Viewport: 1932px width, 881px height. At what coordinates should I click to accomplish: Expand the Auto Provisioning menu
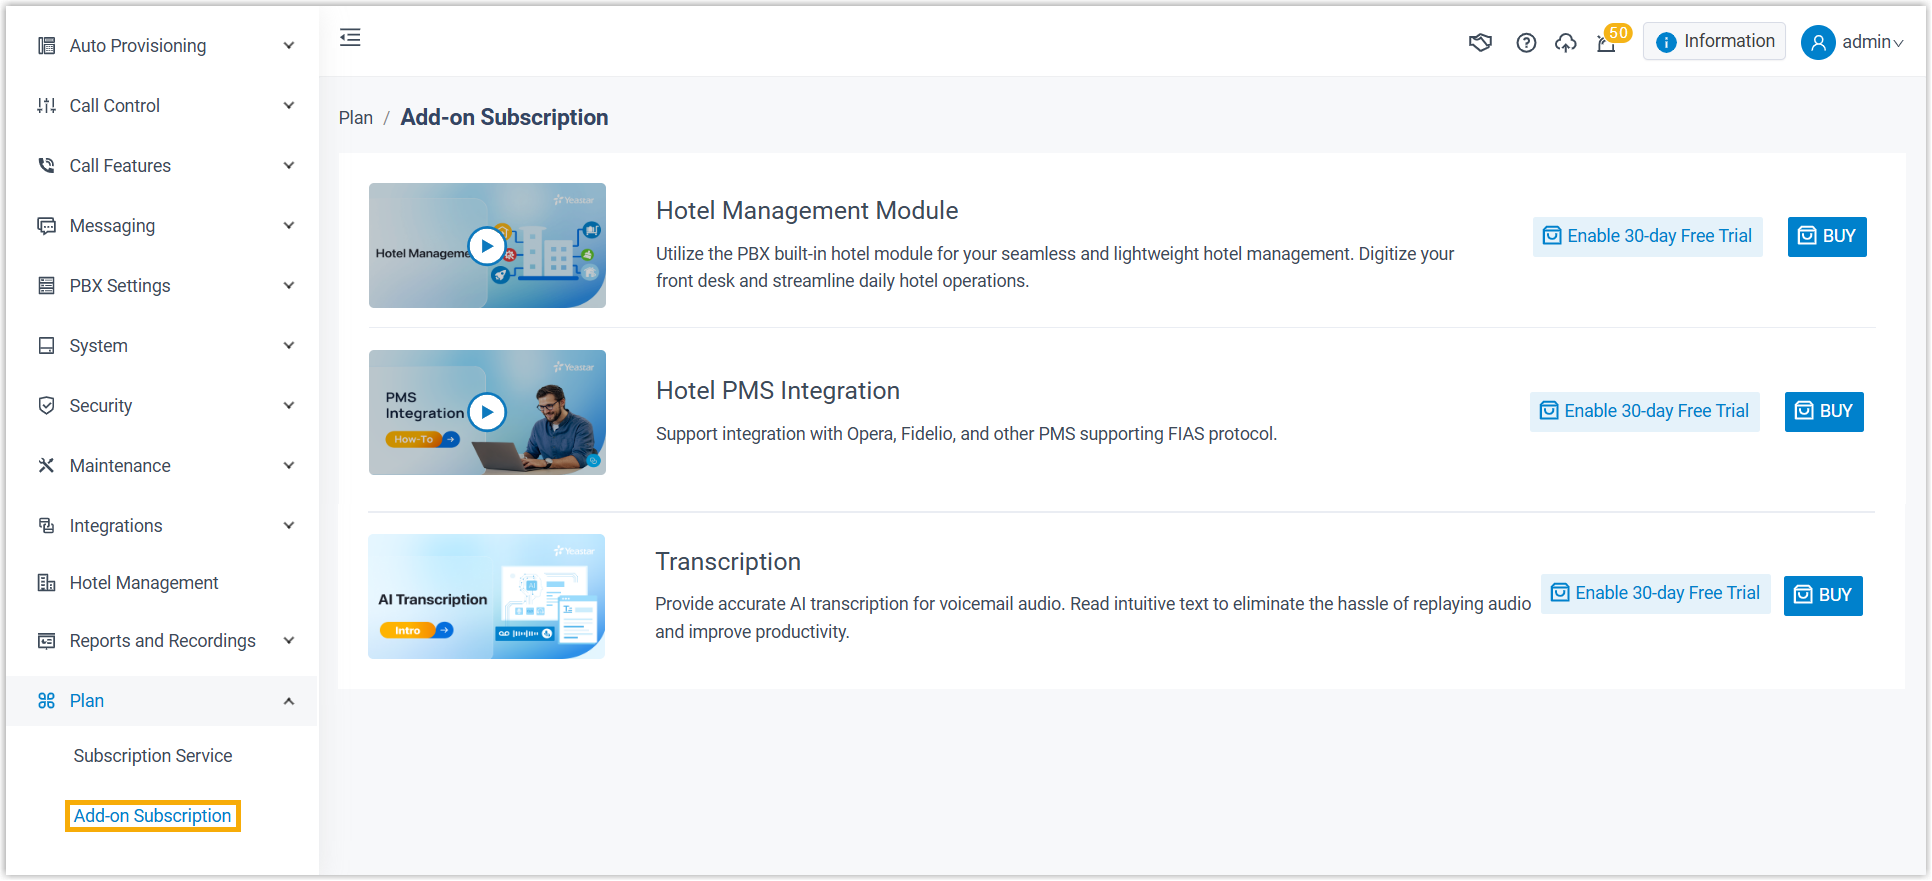[165, 46]
